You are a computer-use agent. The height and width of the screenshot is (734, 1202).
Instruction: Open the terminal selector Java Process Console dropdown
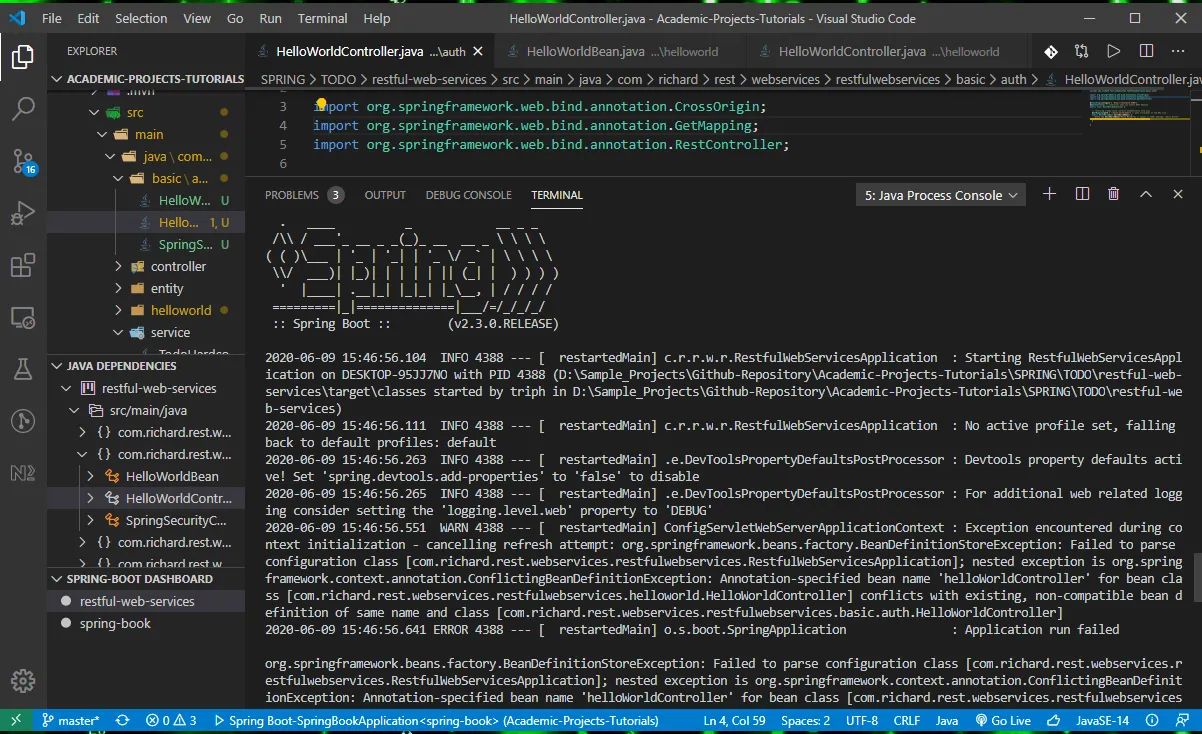941,195
